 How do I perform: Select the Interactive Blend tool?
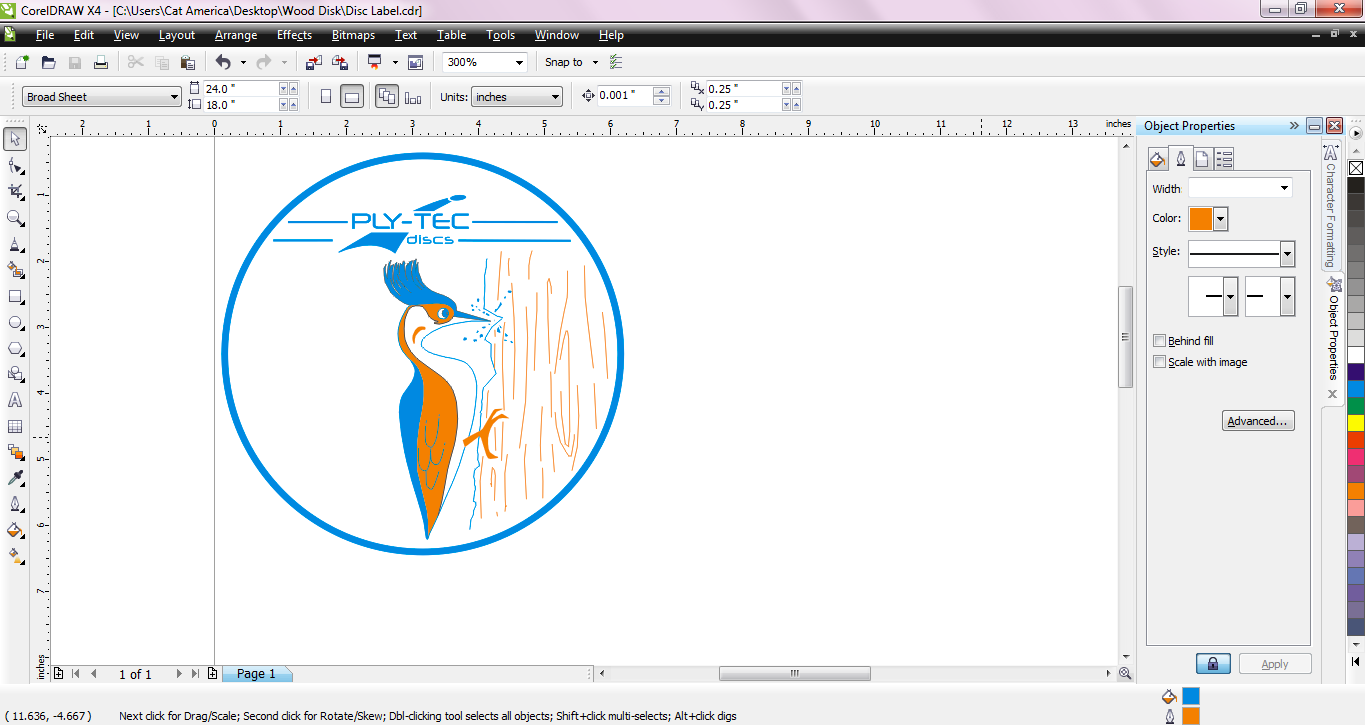15,452
